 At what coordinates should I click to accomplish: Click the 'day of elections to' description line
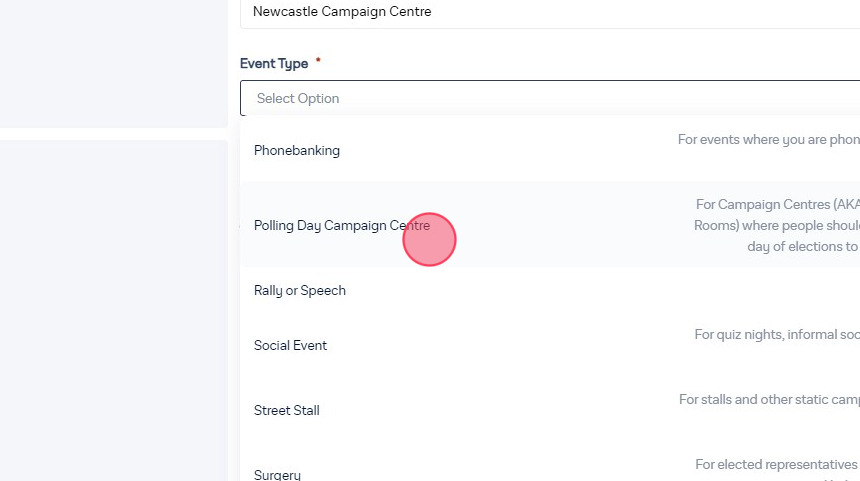(802, 246)
